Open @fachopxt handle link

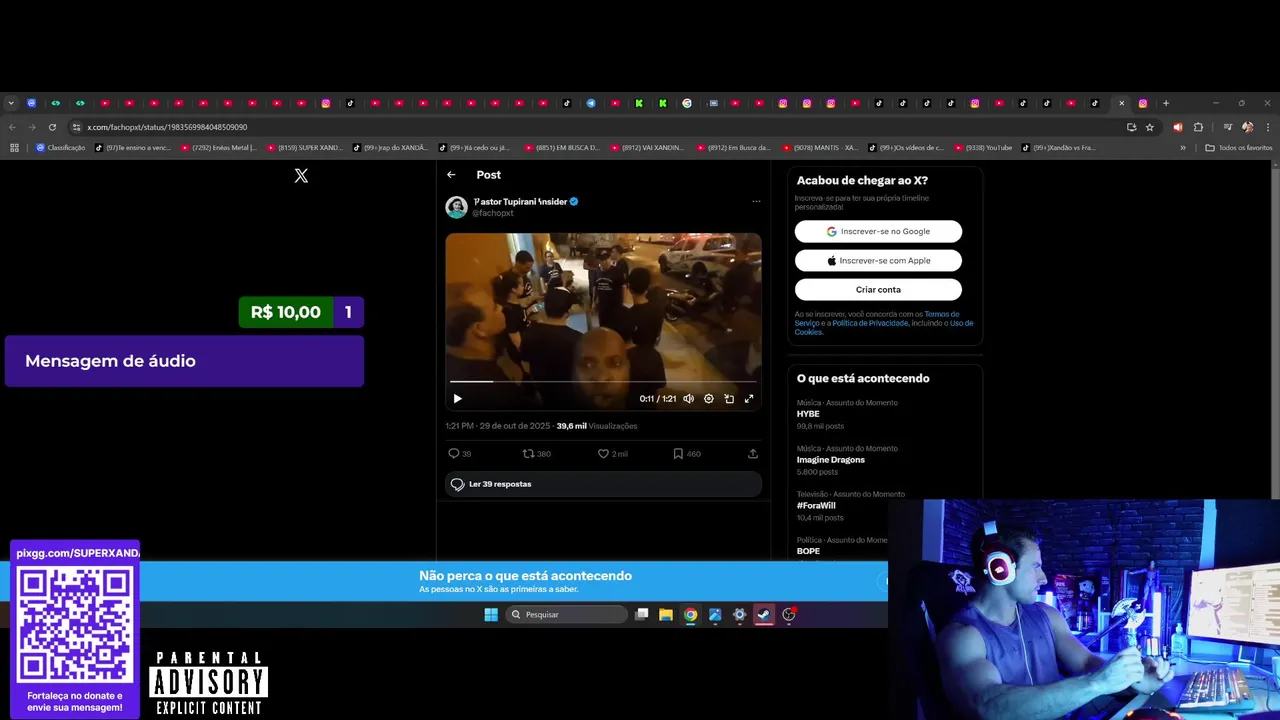493,213
